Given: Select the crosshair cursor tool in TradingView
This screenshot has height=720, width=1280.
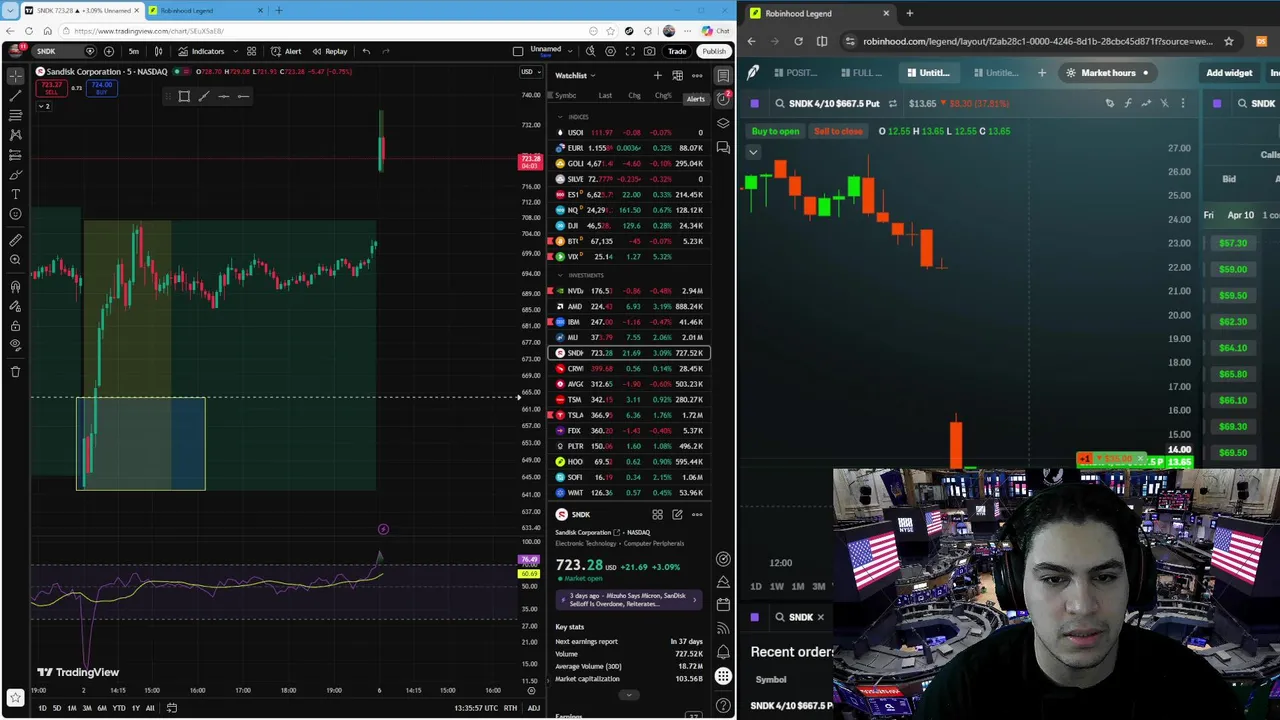Looking at the screenshot, I should 15,76.
